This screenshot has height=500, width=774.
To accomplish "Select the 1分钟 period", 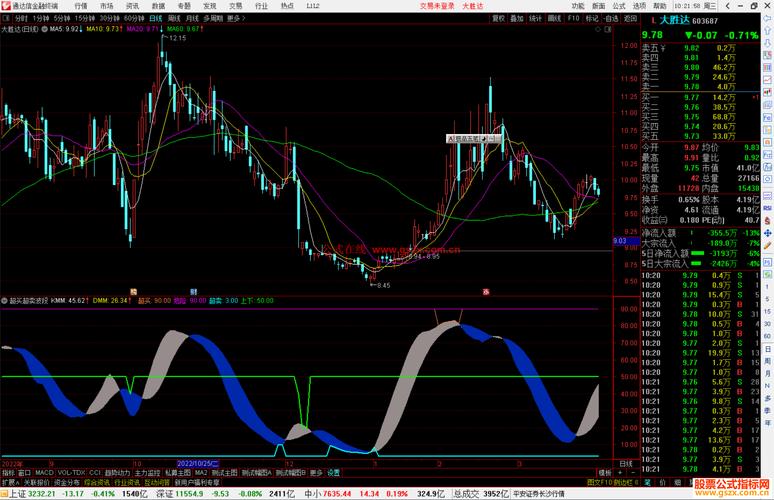I will coord(40,18).
